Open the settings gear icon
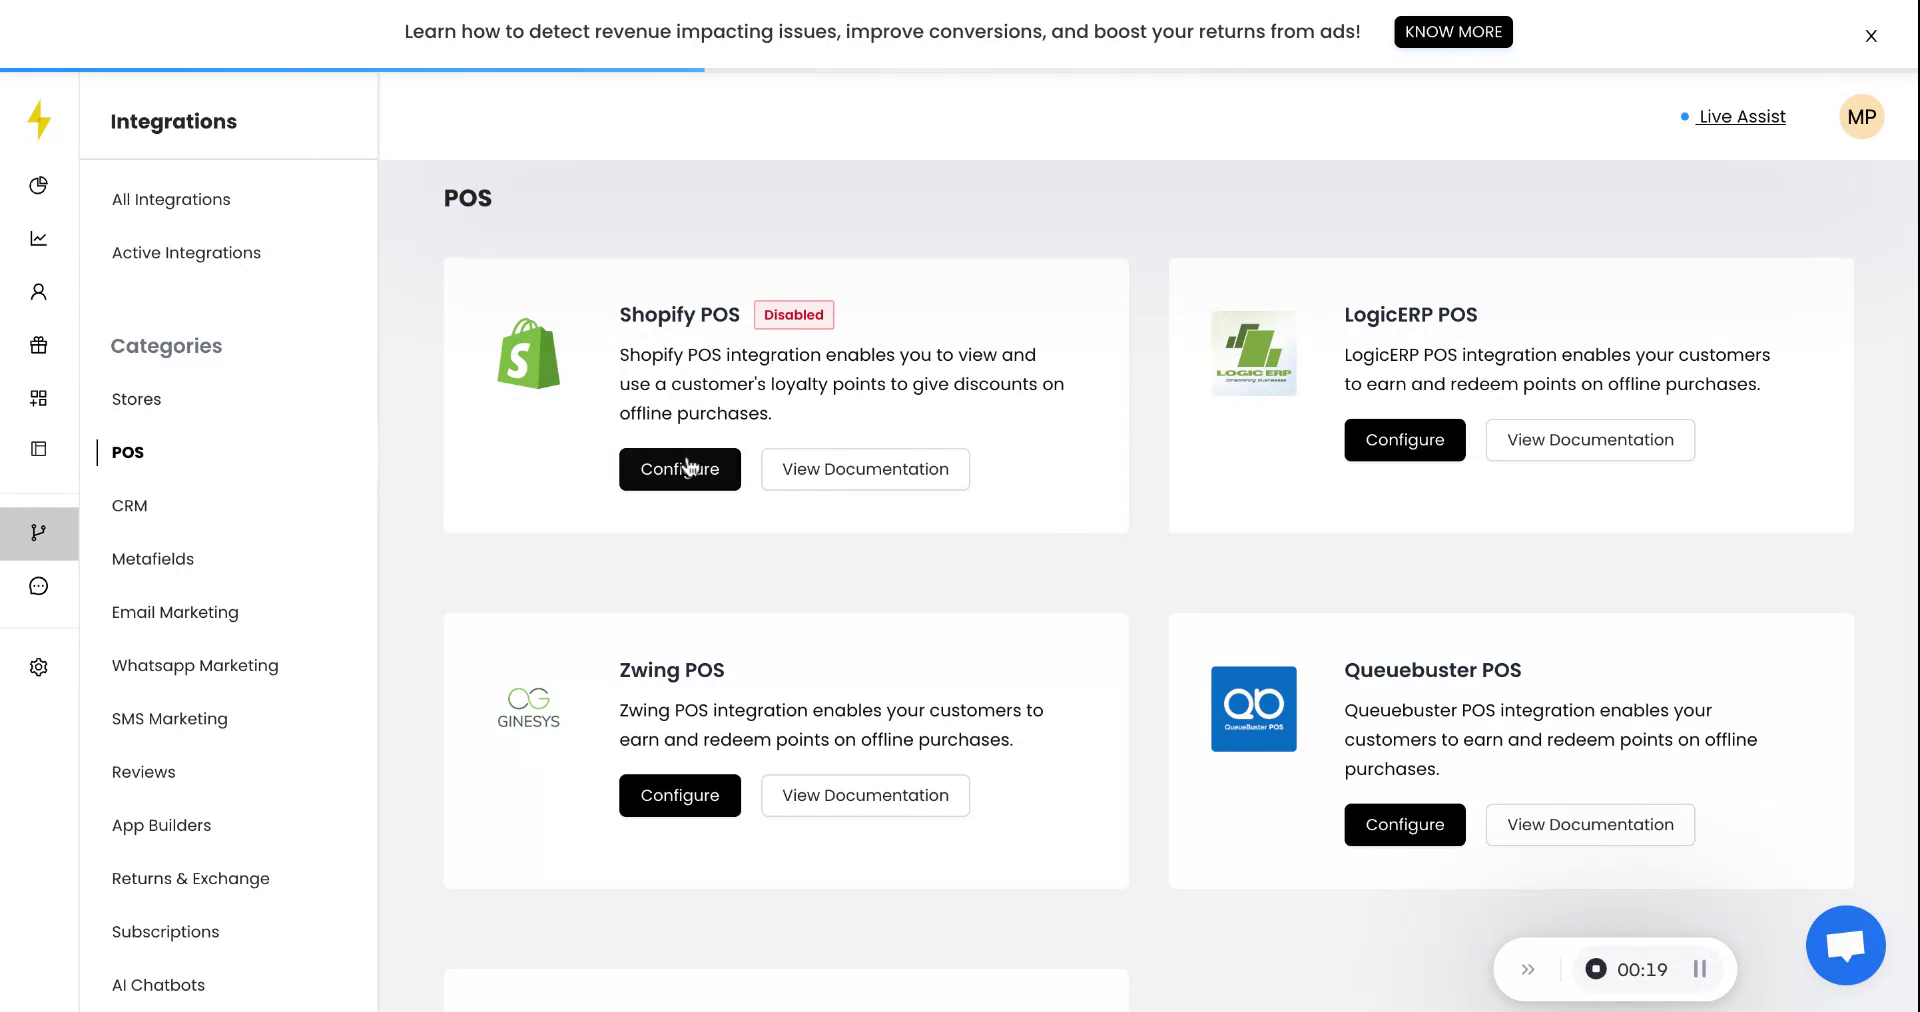Image resolution: width=1920 pixels, height=1012 pixels. point(38,667)
